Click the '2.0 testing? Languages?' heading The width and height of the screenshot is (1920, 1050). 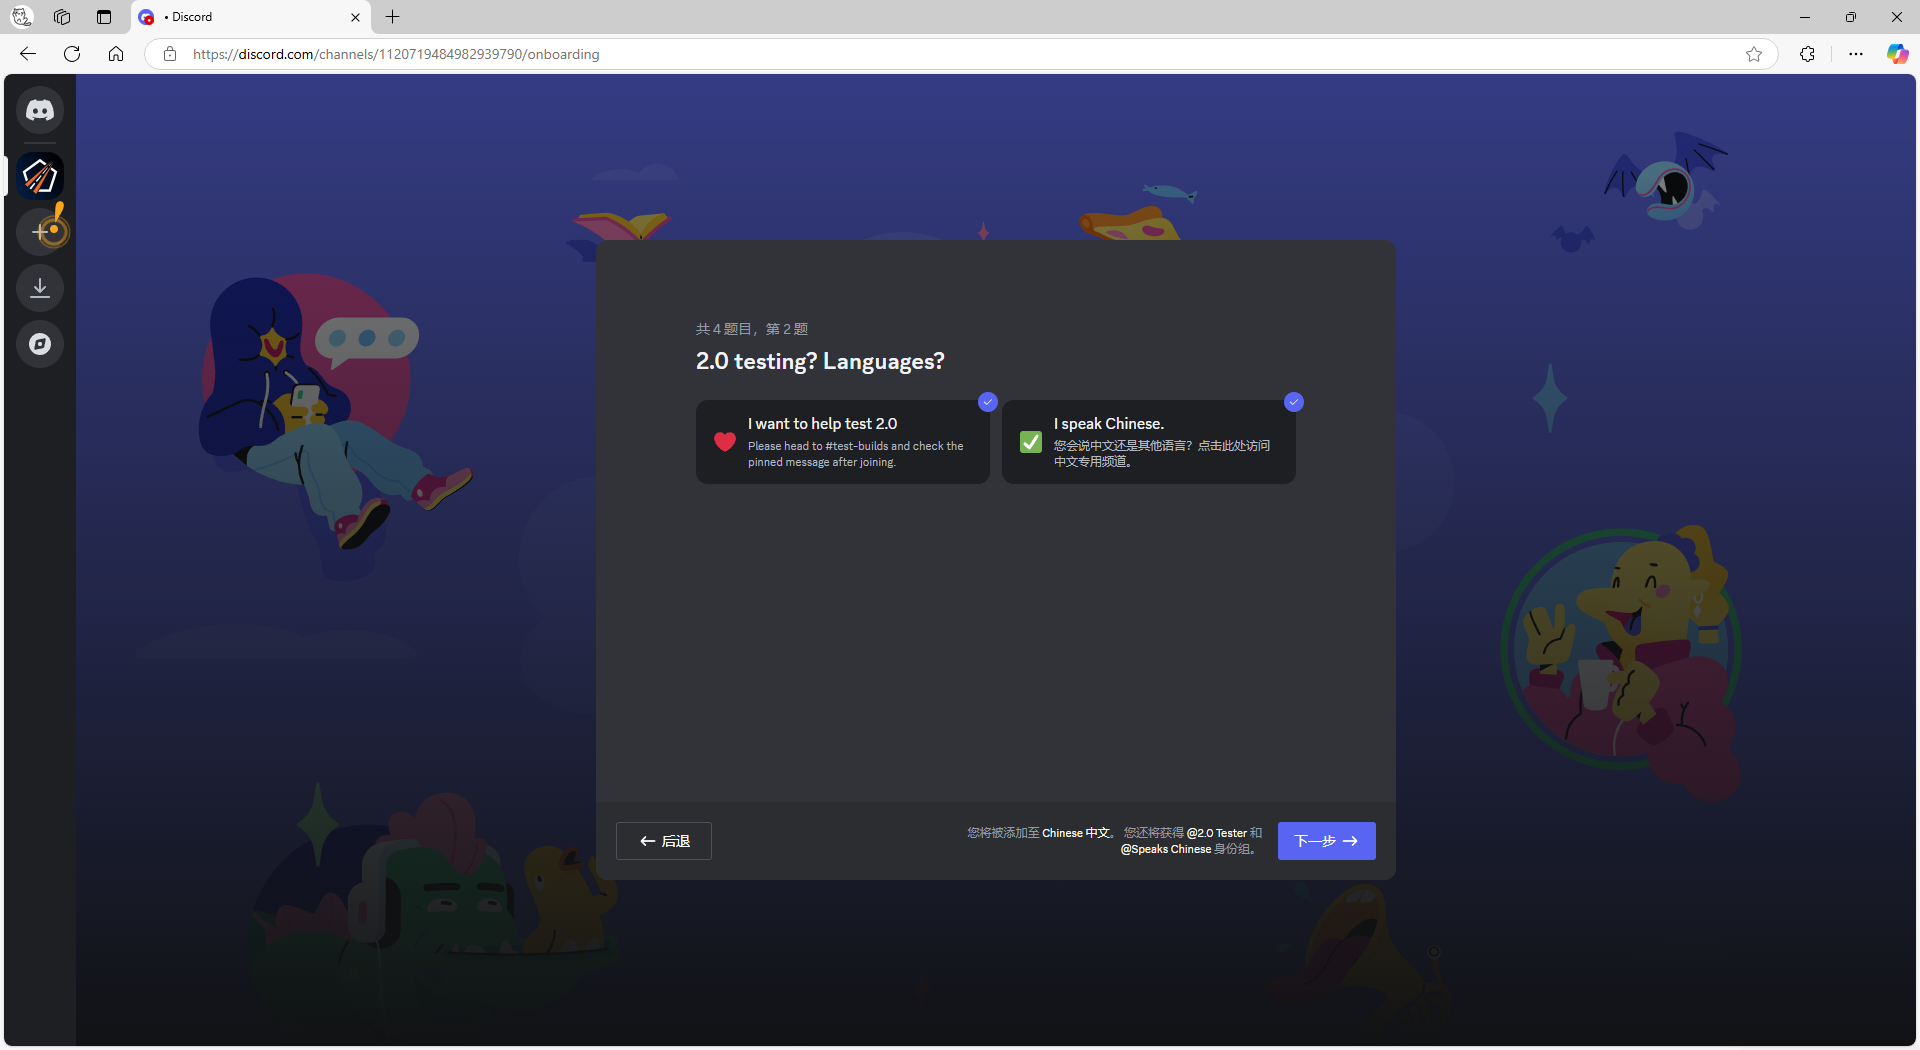[820, 361]
